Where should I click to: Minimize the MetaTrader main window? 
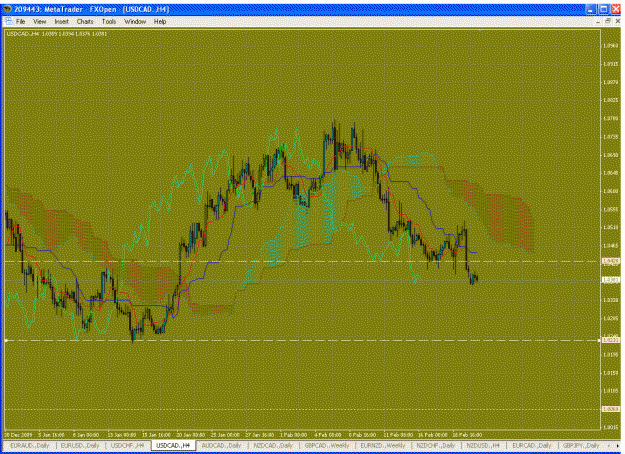click(591, 9)
